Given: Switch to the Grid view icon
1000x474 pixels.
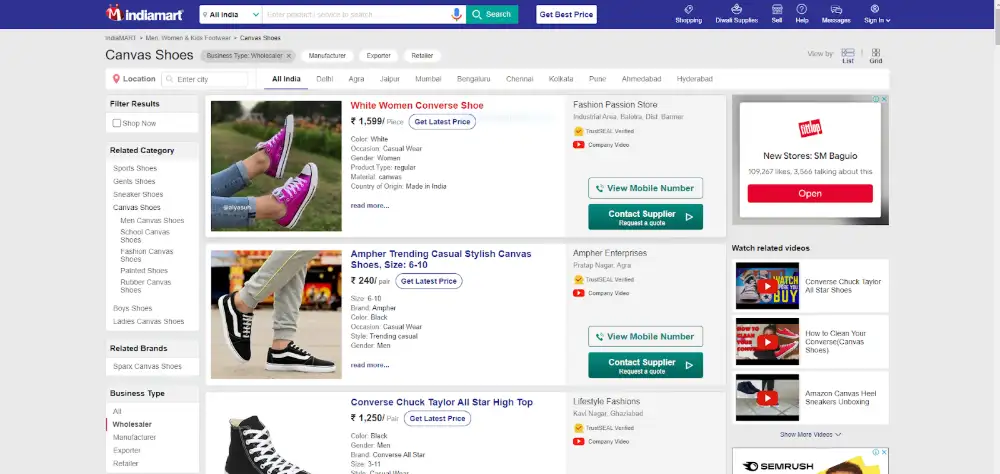Looking at the screenshot, I should pyautogui.click(x=876, y=56).
